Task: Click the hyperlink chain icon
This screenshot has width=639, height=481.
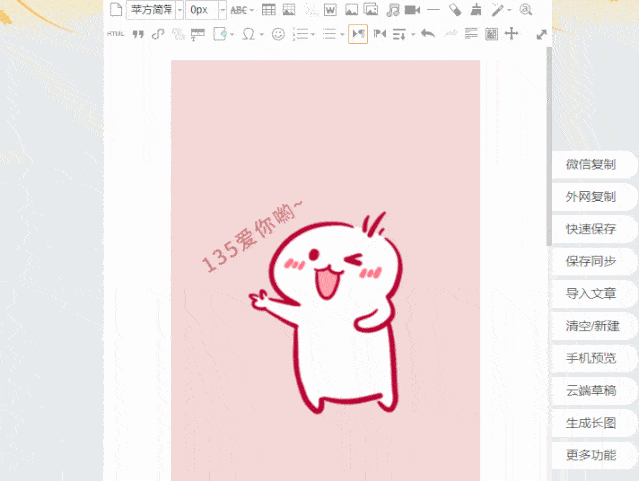Action: tap(158, 34)
